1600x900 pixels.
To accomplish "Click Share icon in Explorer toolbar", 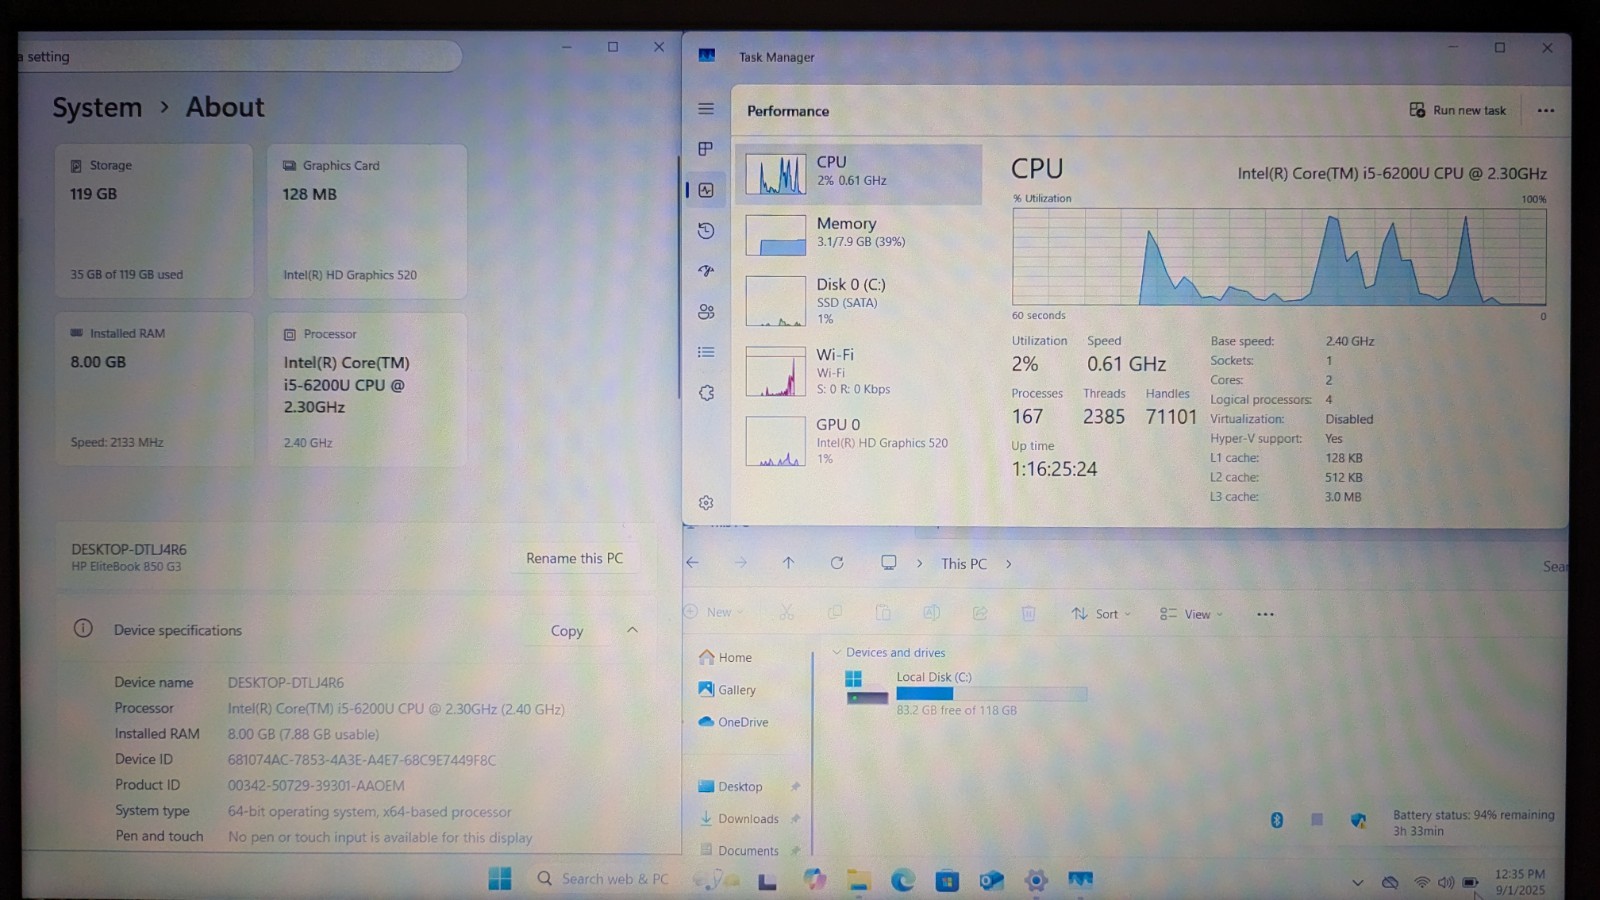I will 980,612.
